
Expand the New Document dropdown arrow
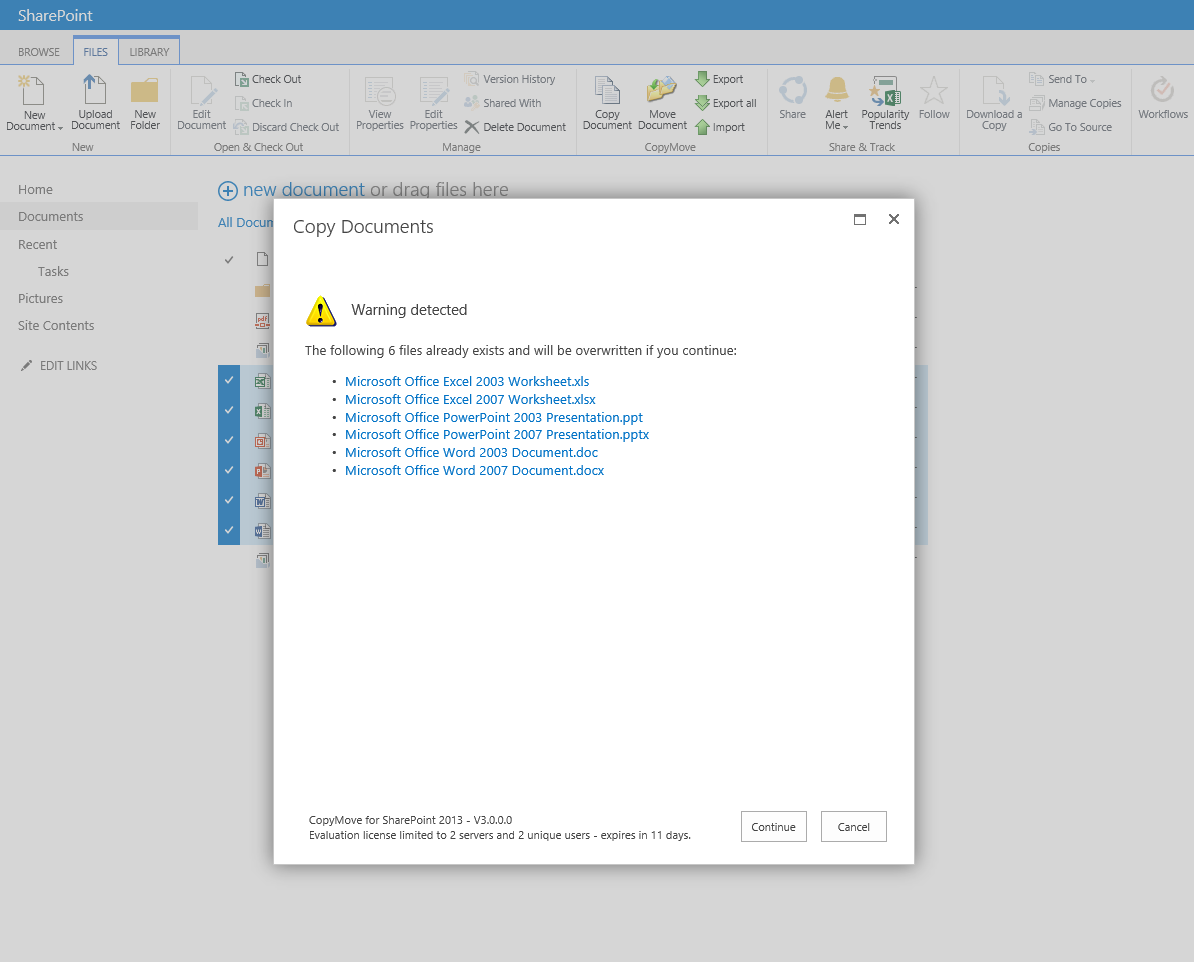[x=60, y=128]
